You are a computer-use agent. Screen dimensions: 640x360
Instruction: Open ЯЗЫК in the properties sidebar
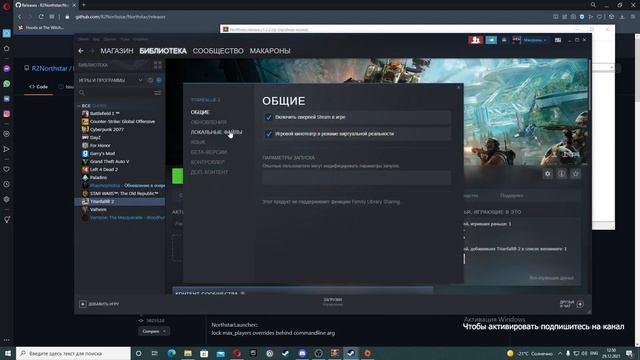click(198, 142)
